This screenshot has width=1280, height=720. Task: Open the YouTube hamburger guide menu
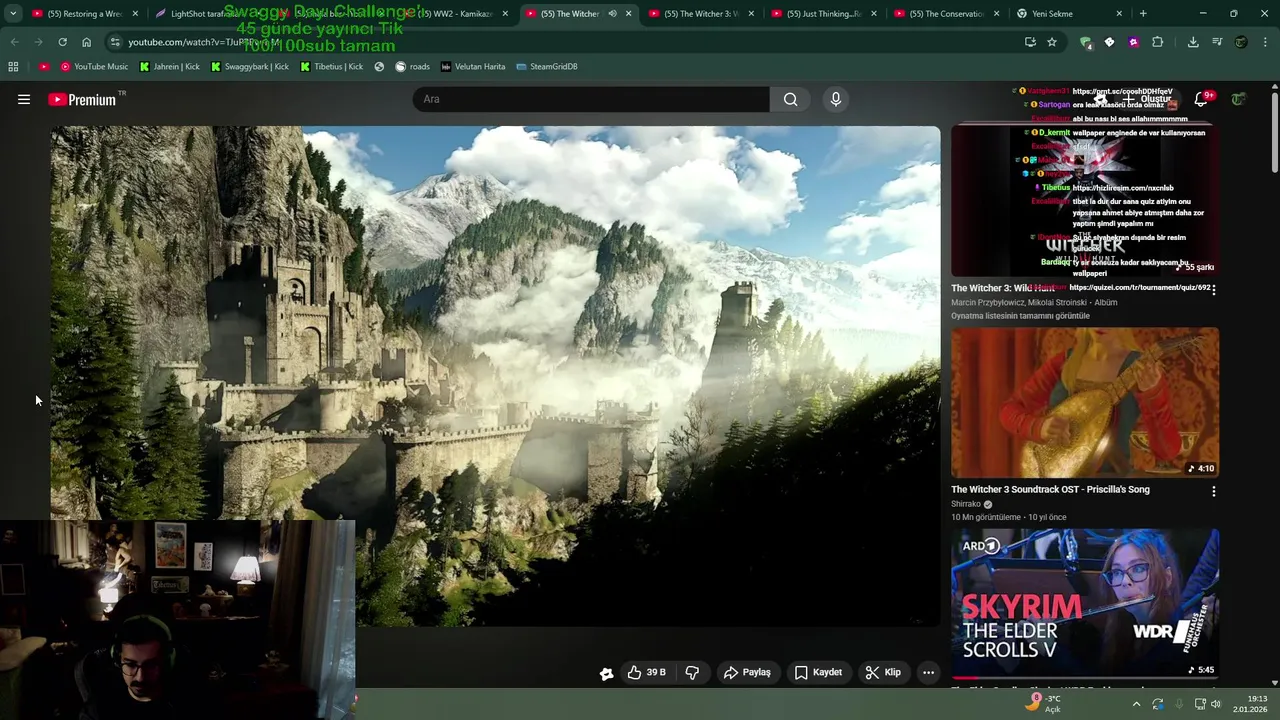click(x=24, y=99)
